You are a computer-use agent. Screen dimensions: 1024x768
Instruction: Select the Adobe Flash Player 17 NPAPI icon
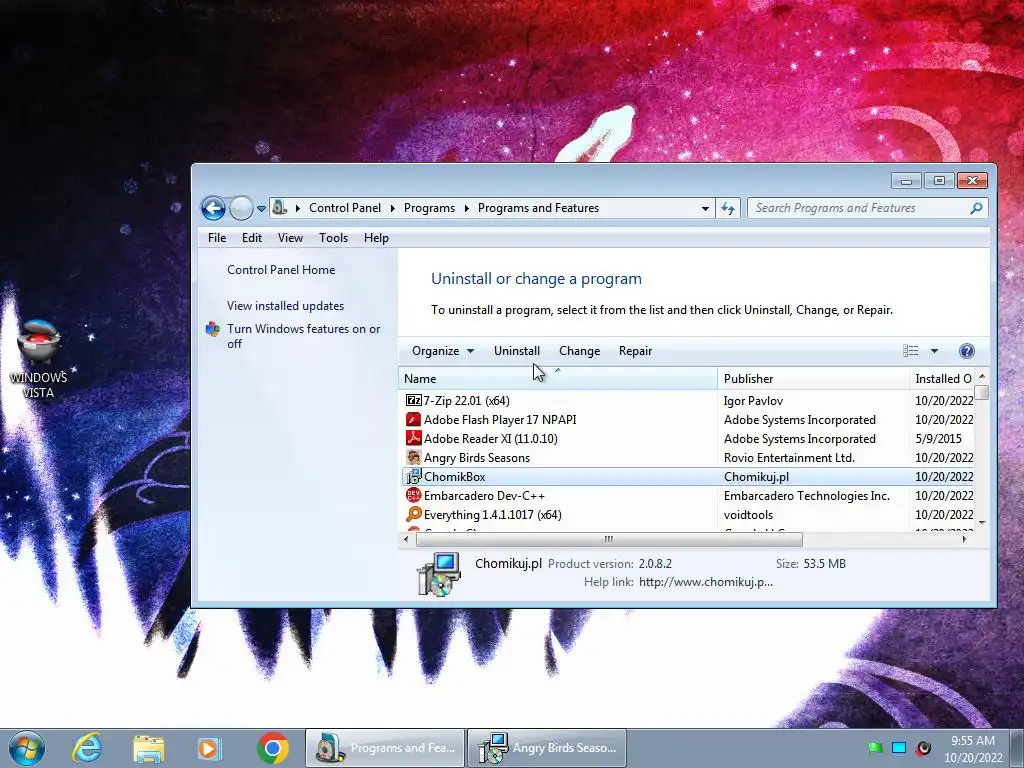[413, 419]
